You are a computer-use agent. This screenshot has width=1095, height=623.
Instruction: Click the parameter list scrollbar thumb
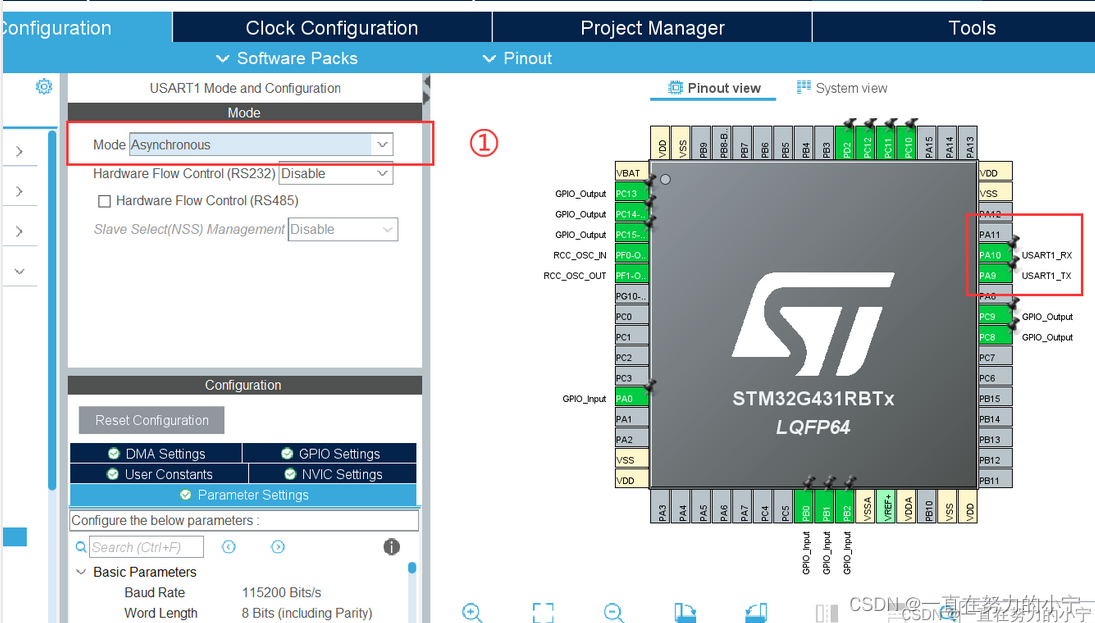click(x=412, y=568)
